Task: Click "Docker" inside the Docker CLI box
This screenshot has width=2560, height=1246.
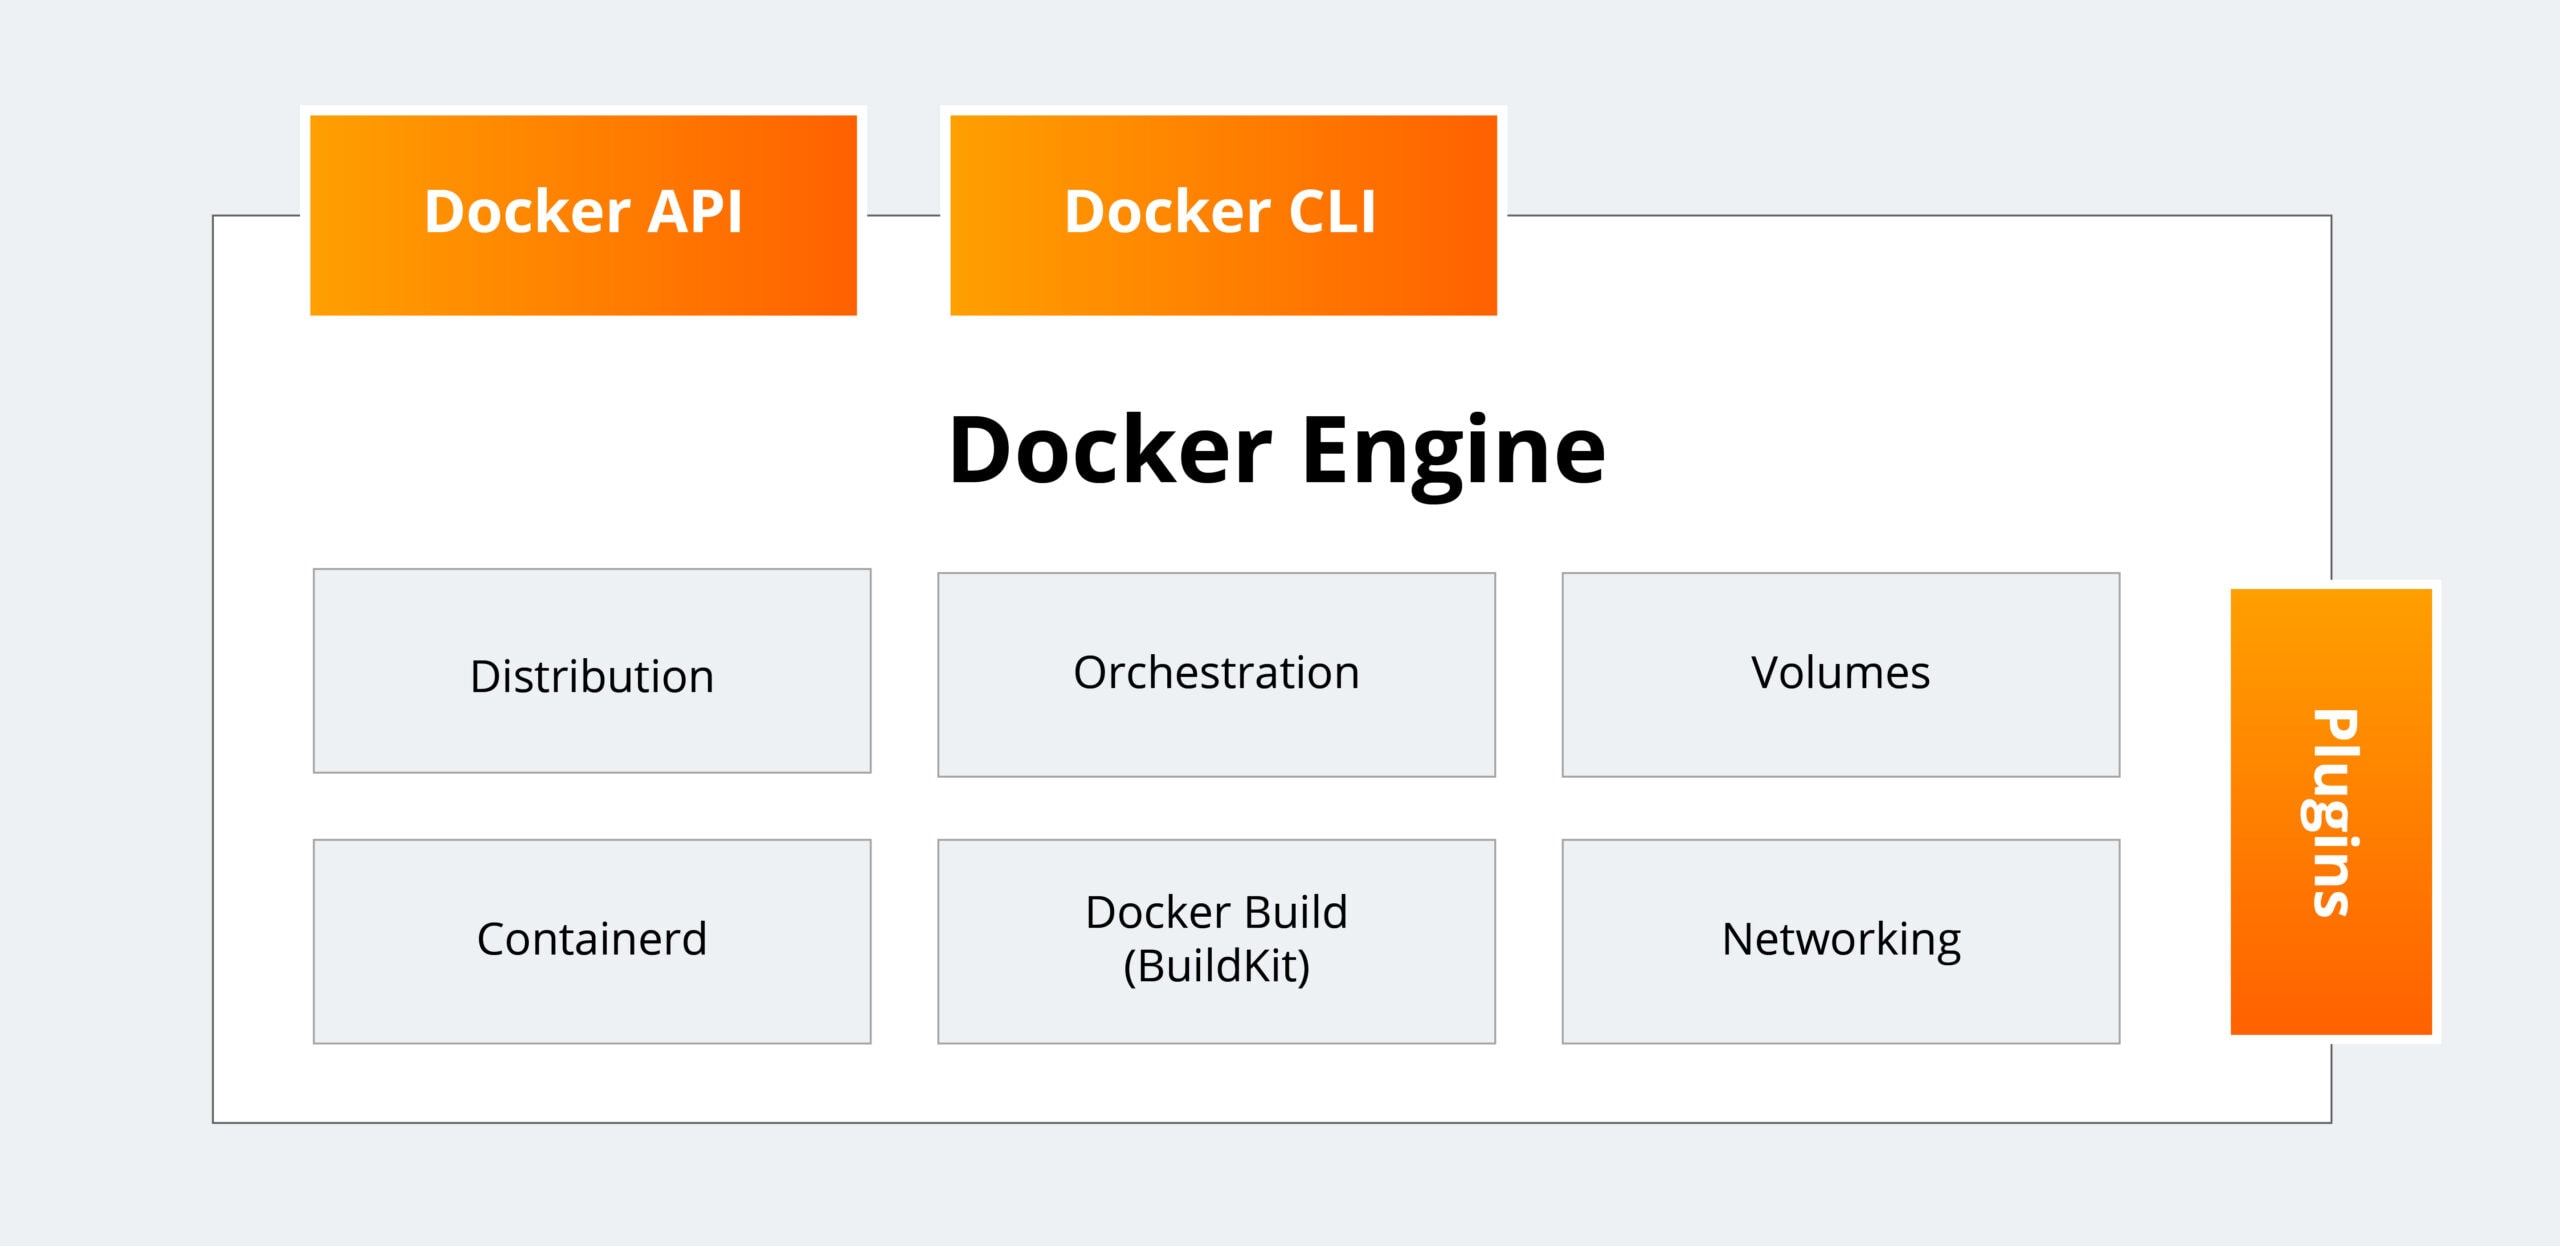Action: 1167,212
